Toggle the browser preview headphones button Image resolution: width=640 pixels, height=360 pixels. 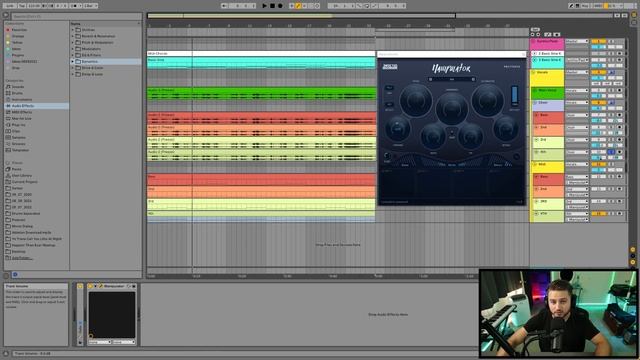pos(15,274)
